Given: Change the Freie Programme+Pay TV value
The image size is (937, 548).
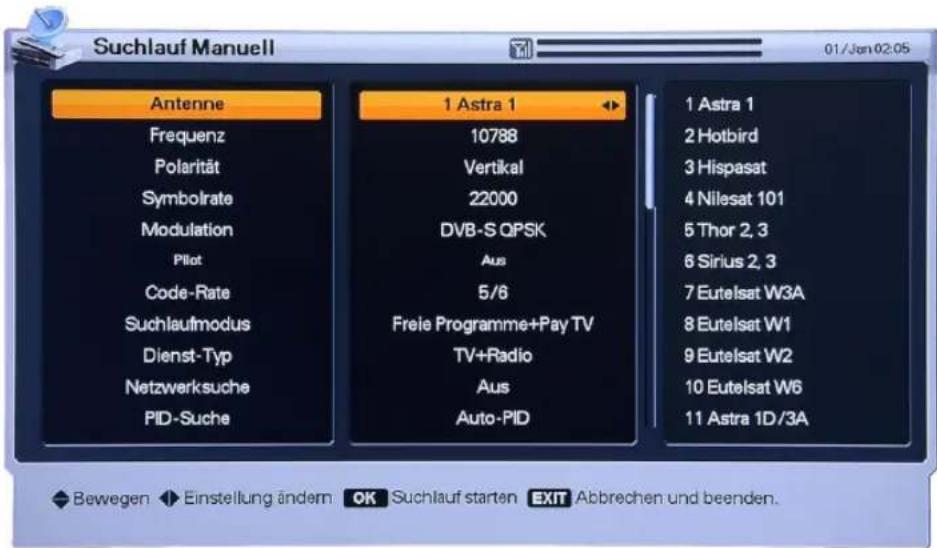Looking at the screenshot, I should (x=493, y=324).
